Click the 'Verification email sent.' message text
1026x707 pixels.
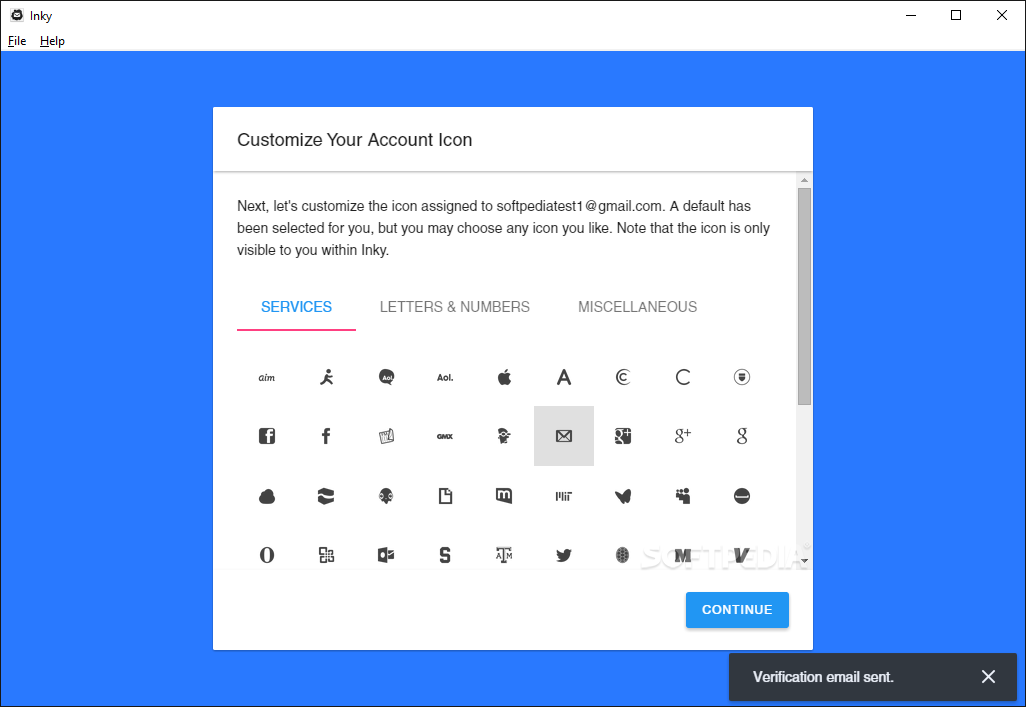coord(823,677)
